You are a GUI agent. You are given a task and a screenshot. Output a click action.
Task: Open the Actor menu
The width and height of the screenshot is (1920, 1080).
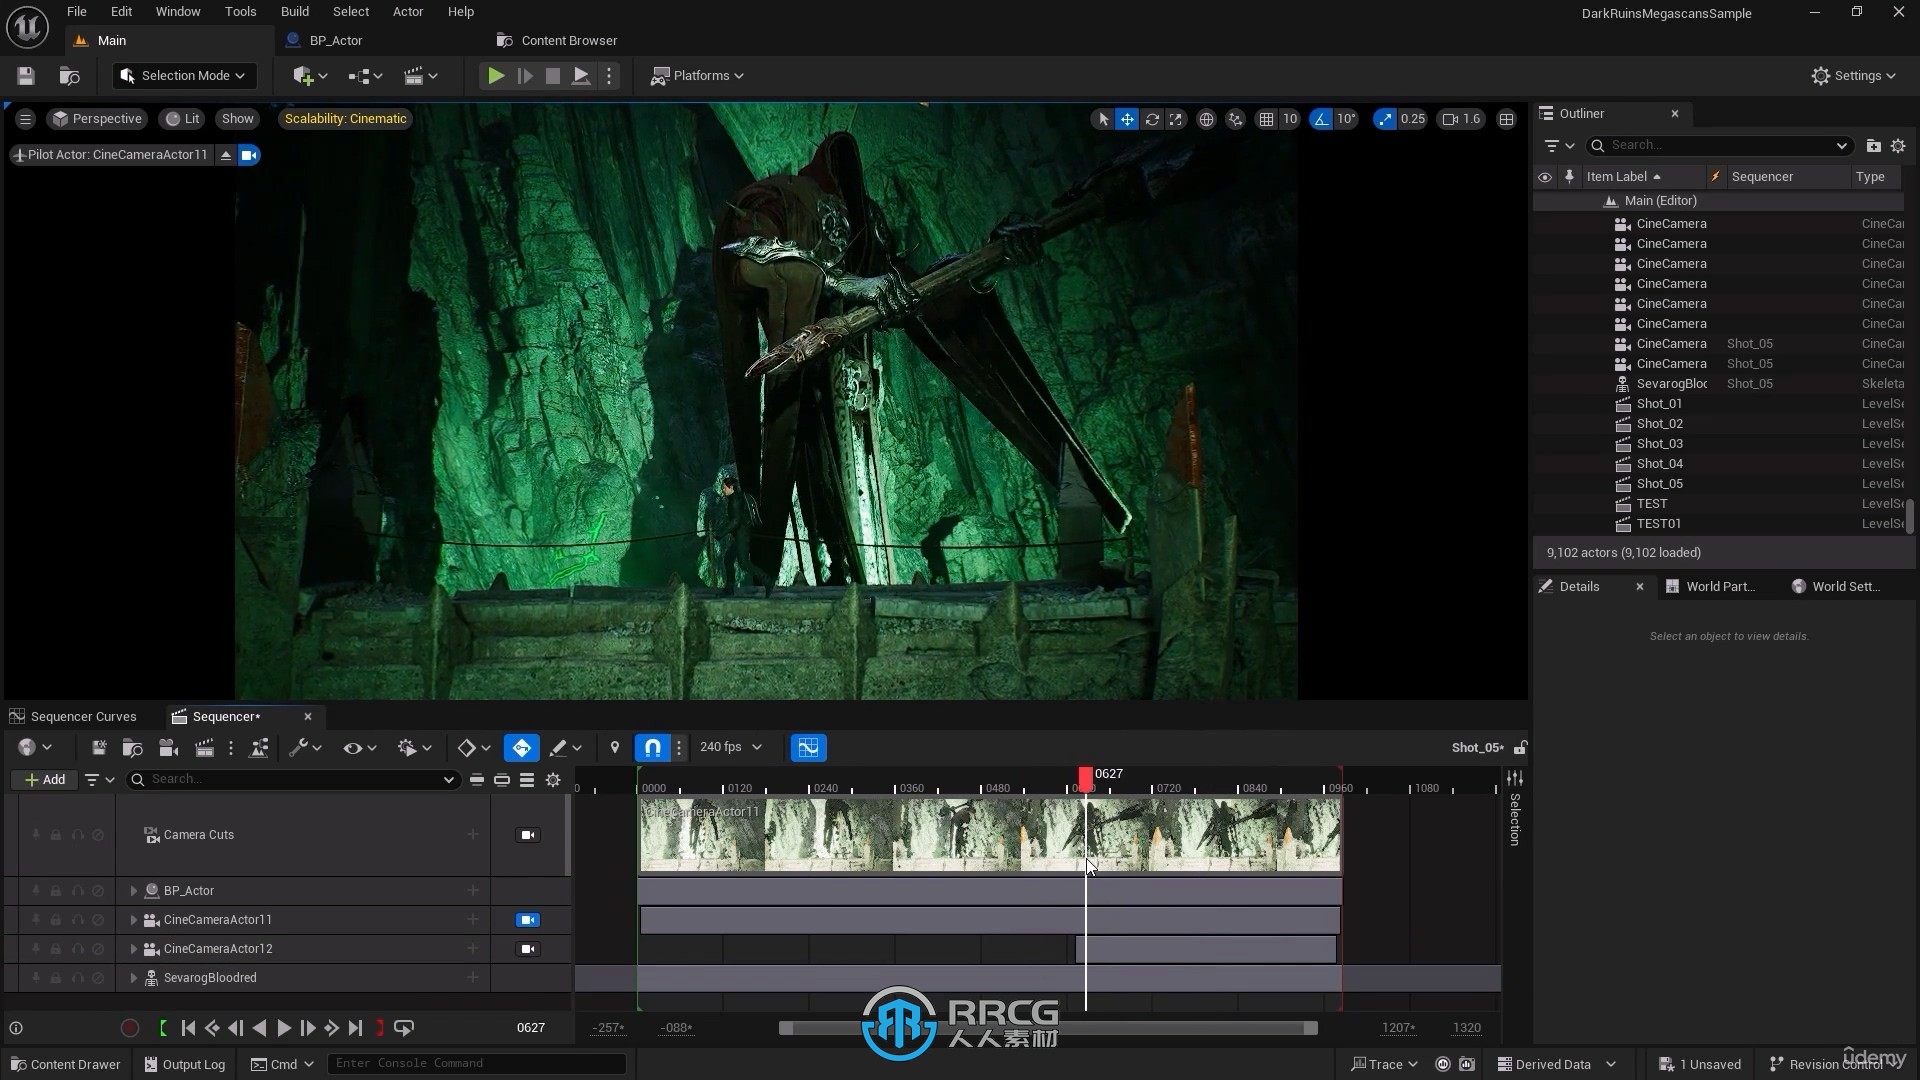(x=408, y=12)
